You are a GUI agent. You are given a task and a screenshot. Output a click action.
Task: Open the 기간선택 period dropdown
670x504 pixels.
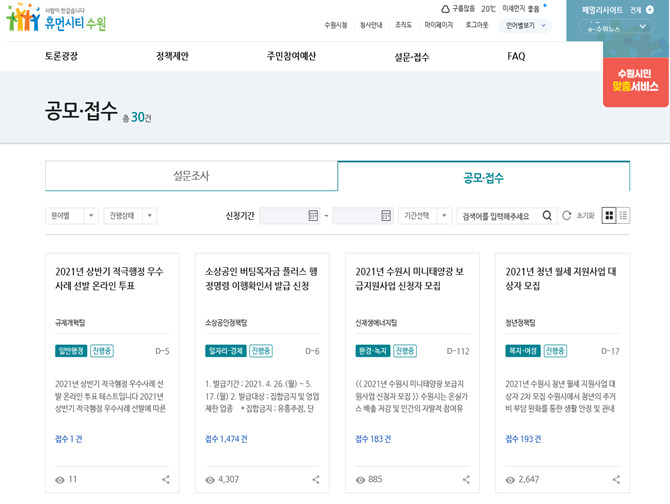[425, 216]
